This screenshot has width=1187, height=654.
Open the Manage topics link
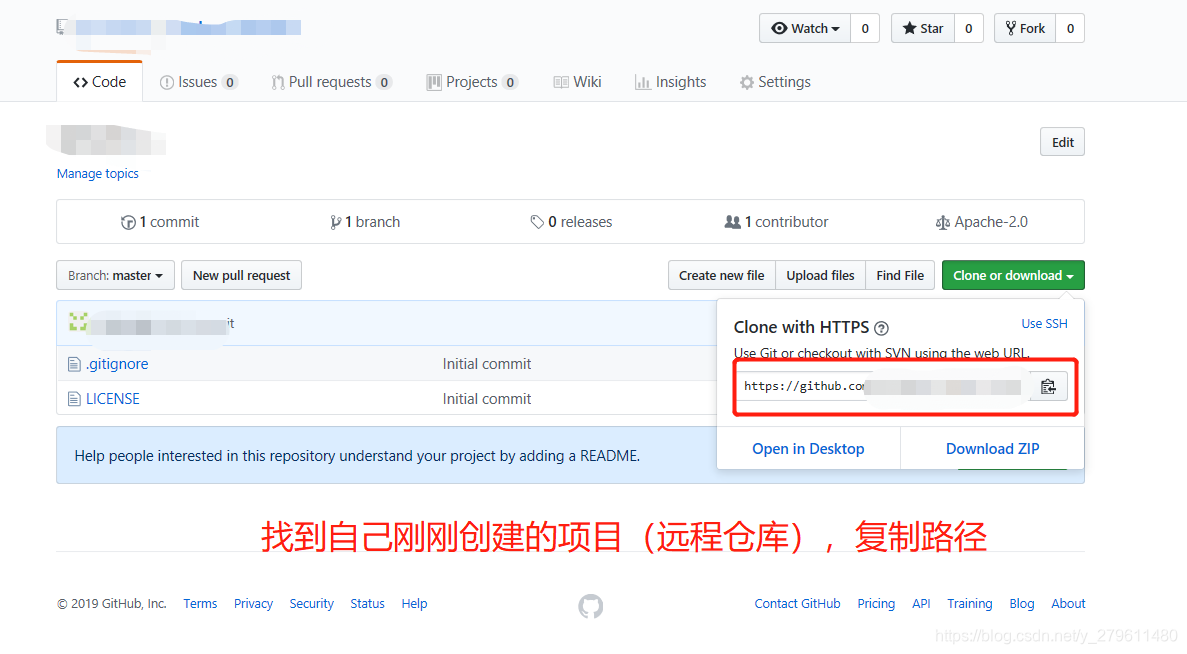(98, 173)
